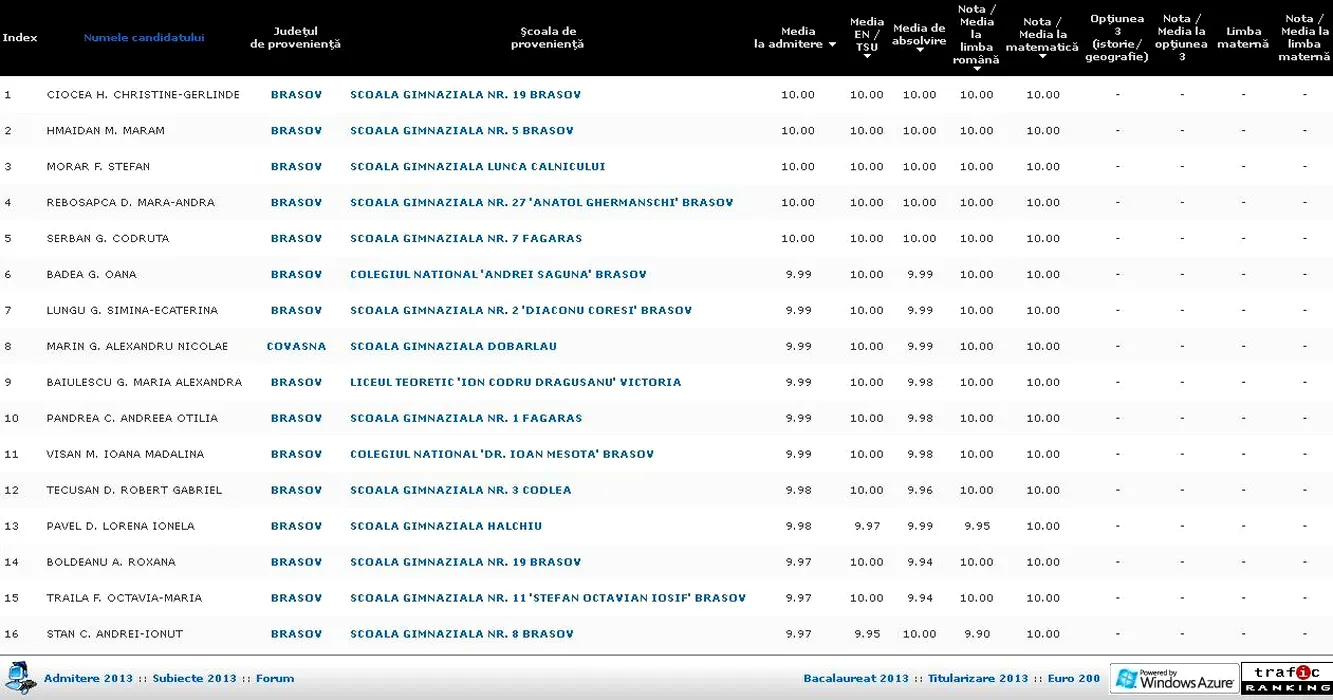Click the Trafic Ranking logo

1286,679
